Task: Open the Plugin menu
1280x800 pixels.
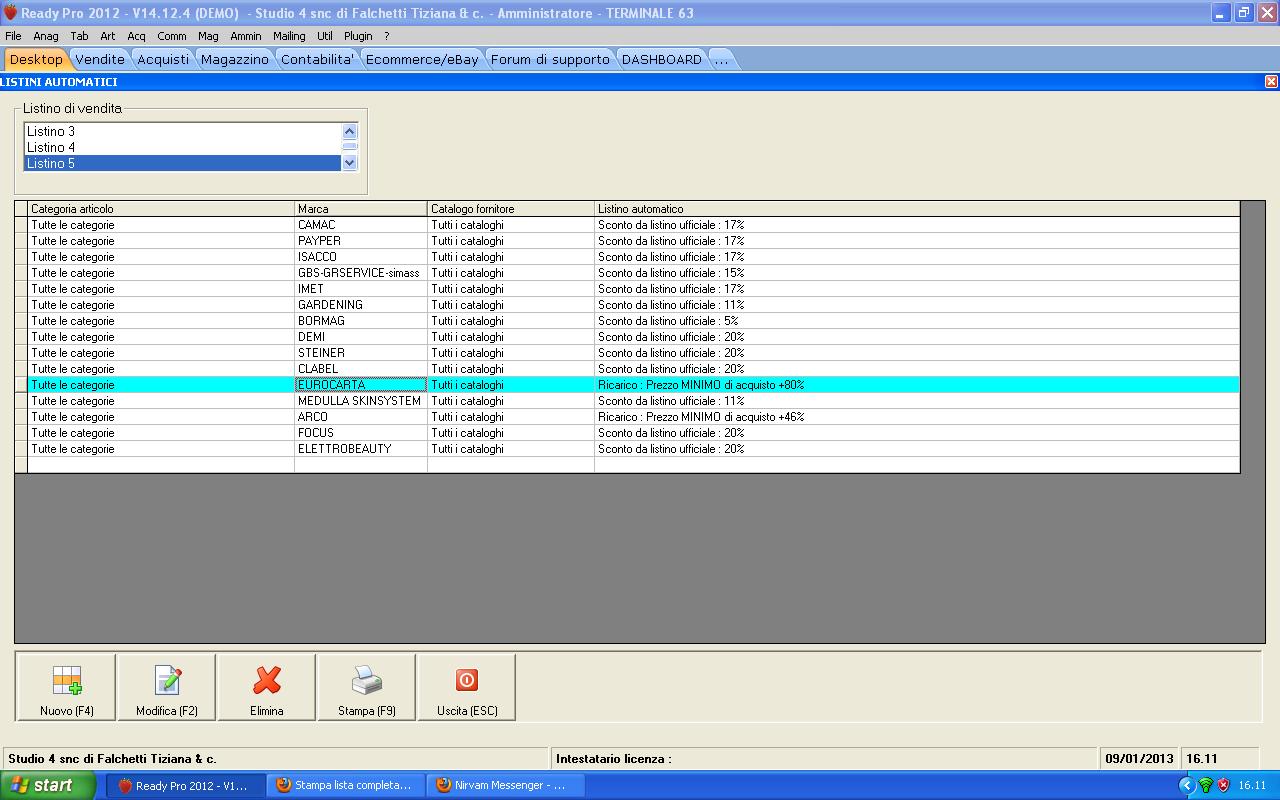Action: tap(358, 36)
